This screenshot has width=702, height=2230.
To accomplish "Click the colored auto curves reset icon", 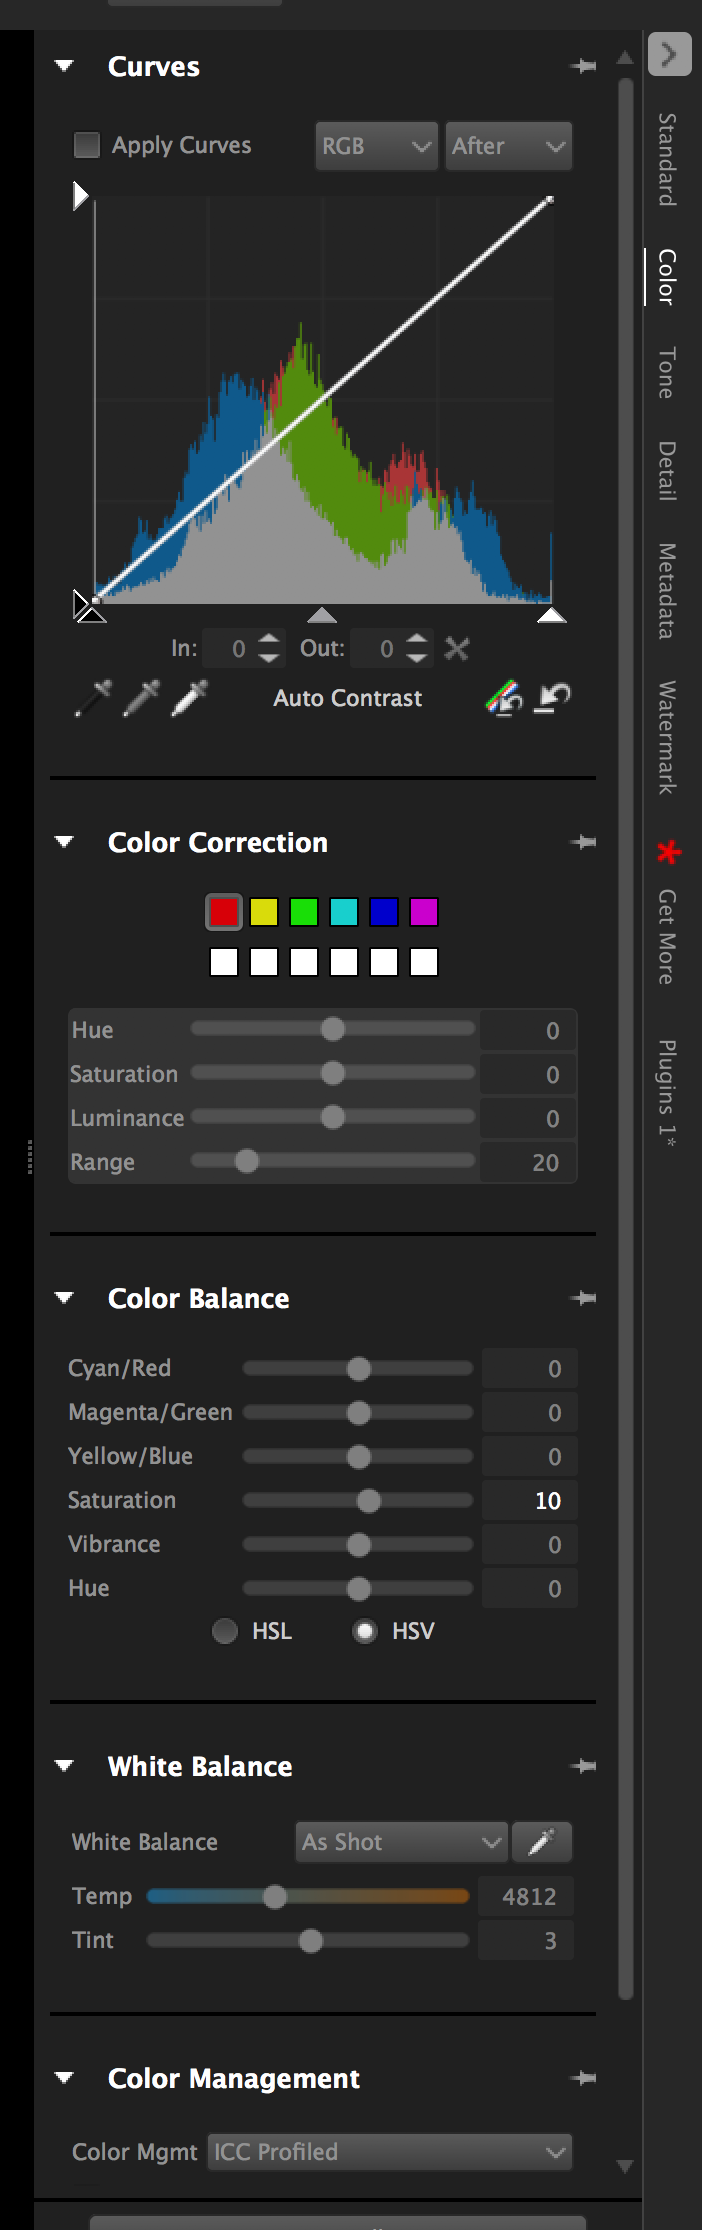I will click(504, 697).
